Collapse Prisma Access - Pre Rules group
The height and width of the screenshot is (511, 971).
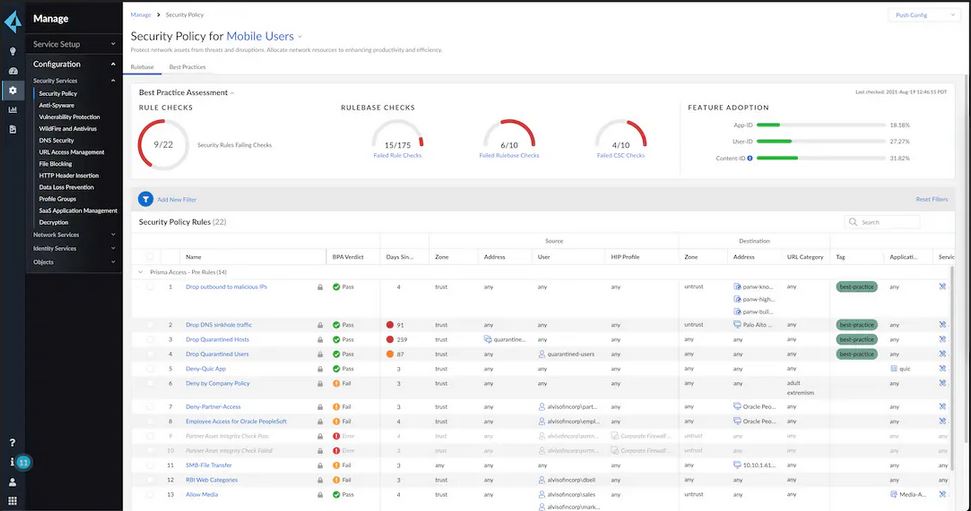tap(141, 272)
